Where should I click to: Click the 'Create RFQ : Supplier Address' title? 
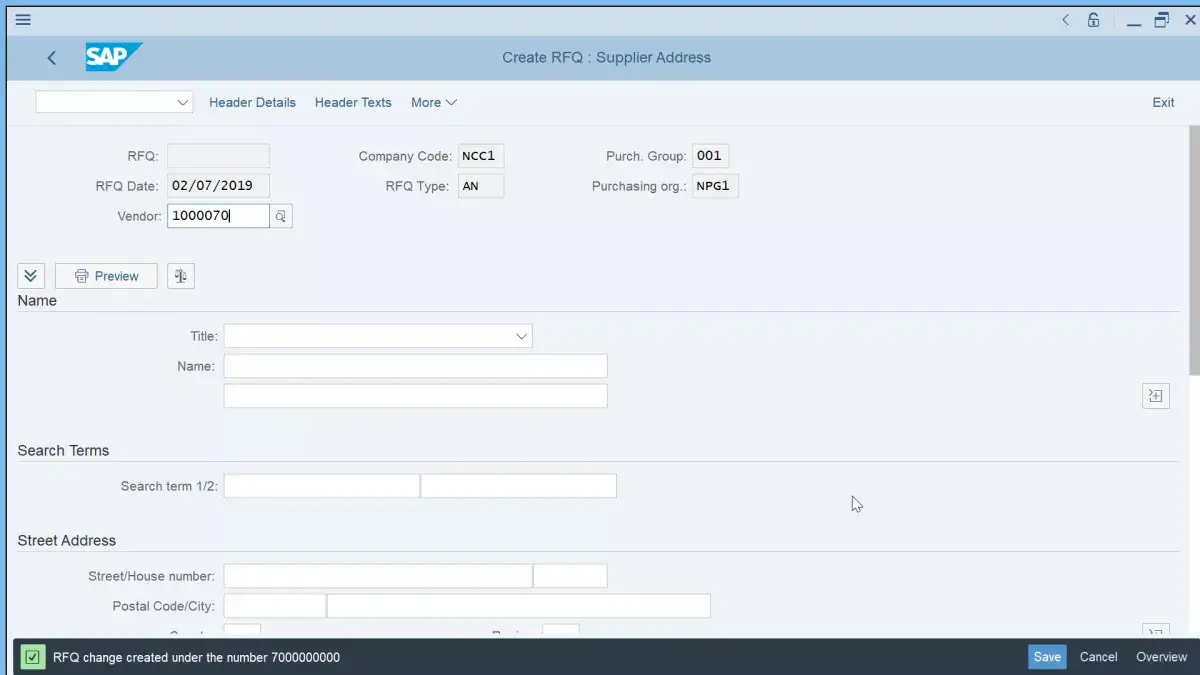(607, 57)
